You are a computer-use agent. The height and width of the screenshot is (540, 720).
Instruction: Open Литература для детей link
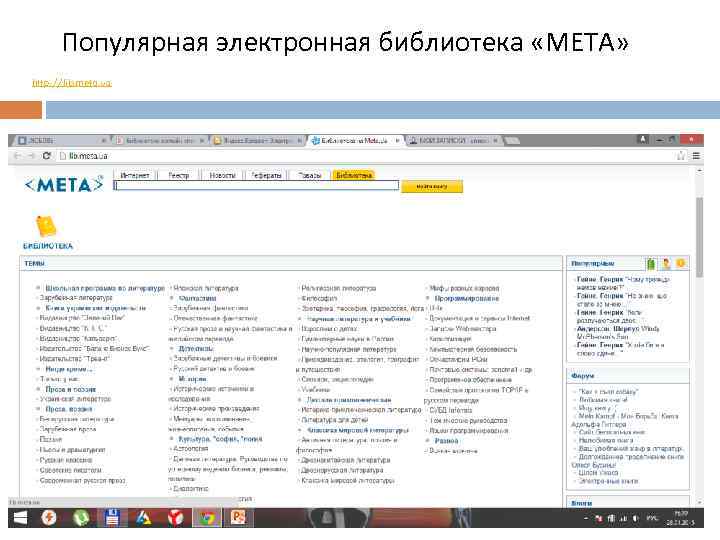click(334, 420)
